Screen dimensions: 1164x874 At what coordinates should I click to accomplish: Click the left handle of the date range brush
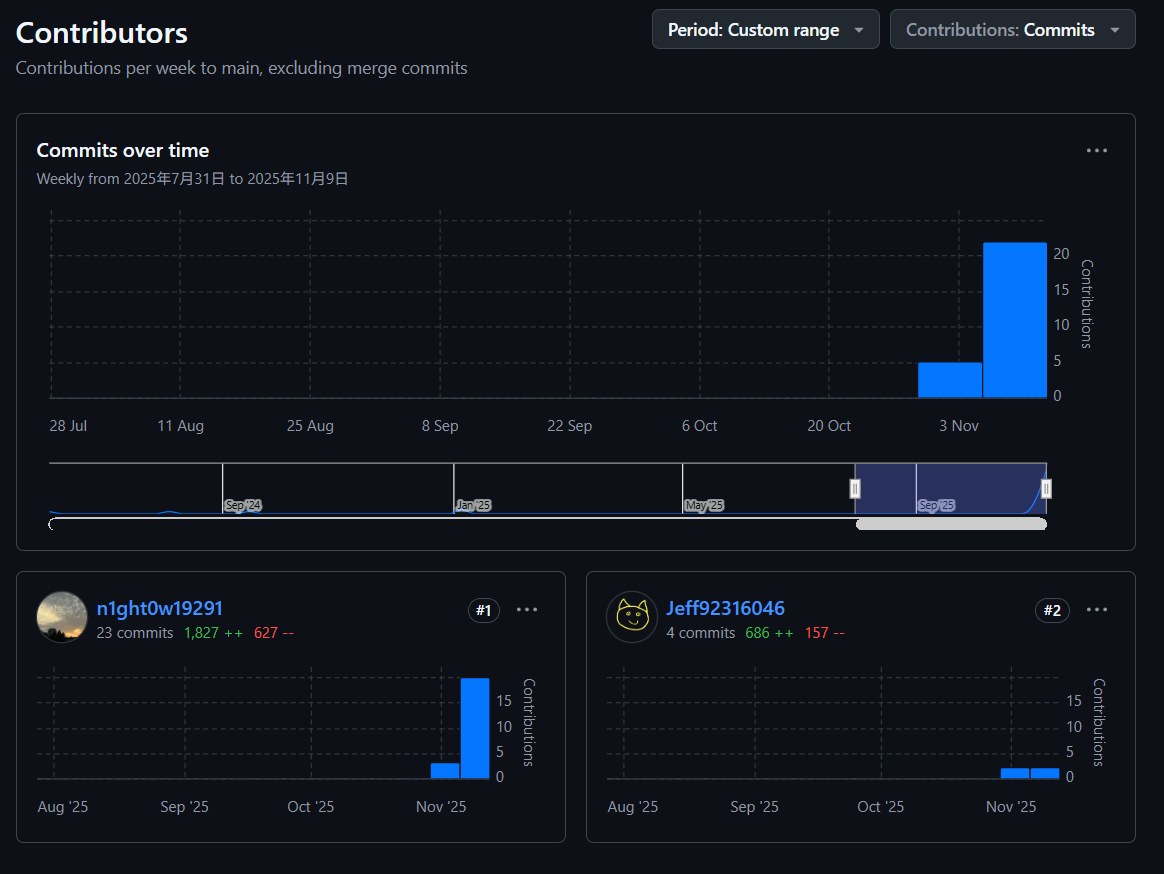point(856,489)
